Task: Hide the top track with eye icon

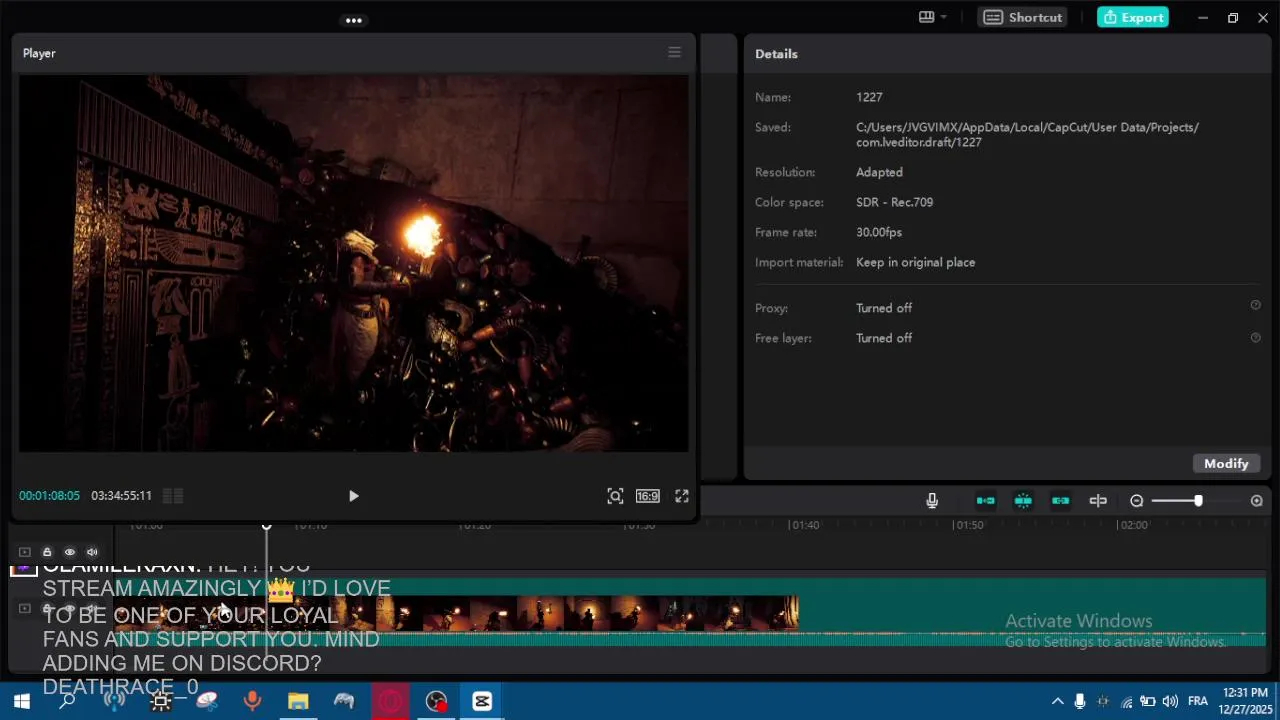Action: [x=70, y=552]
